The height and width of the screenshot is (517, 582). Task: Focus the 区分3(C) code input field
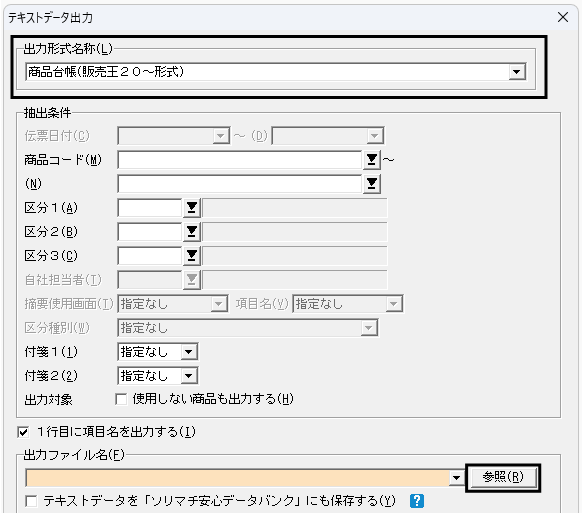[x=150, y=256]
